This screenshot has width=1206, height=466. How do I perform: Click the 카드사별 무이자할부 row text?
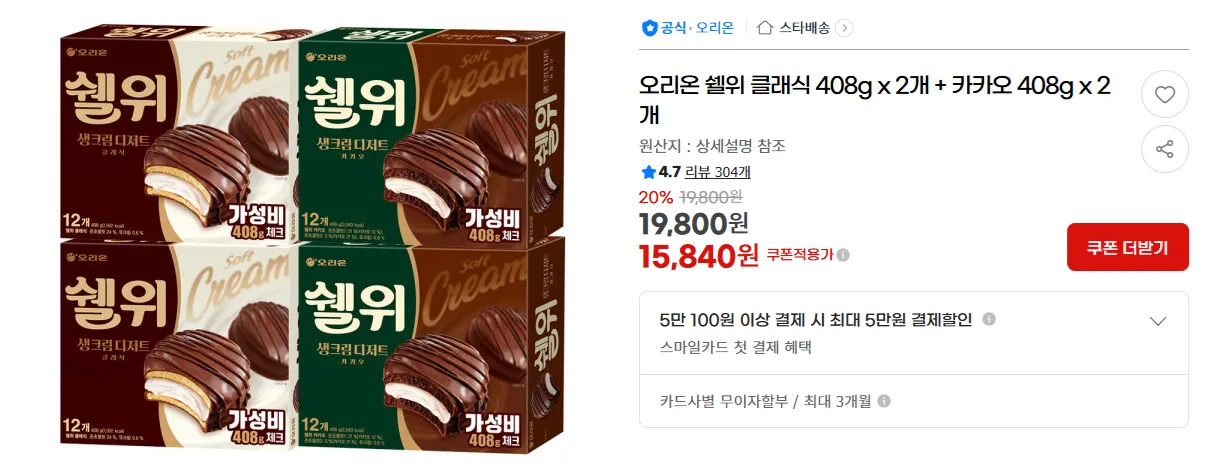coord(765,401)
